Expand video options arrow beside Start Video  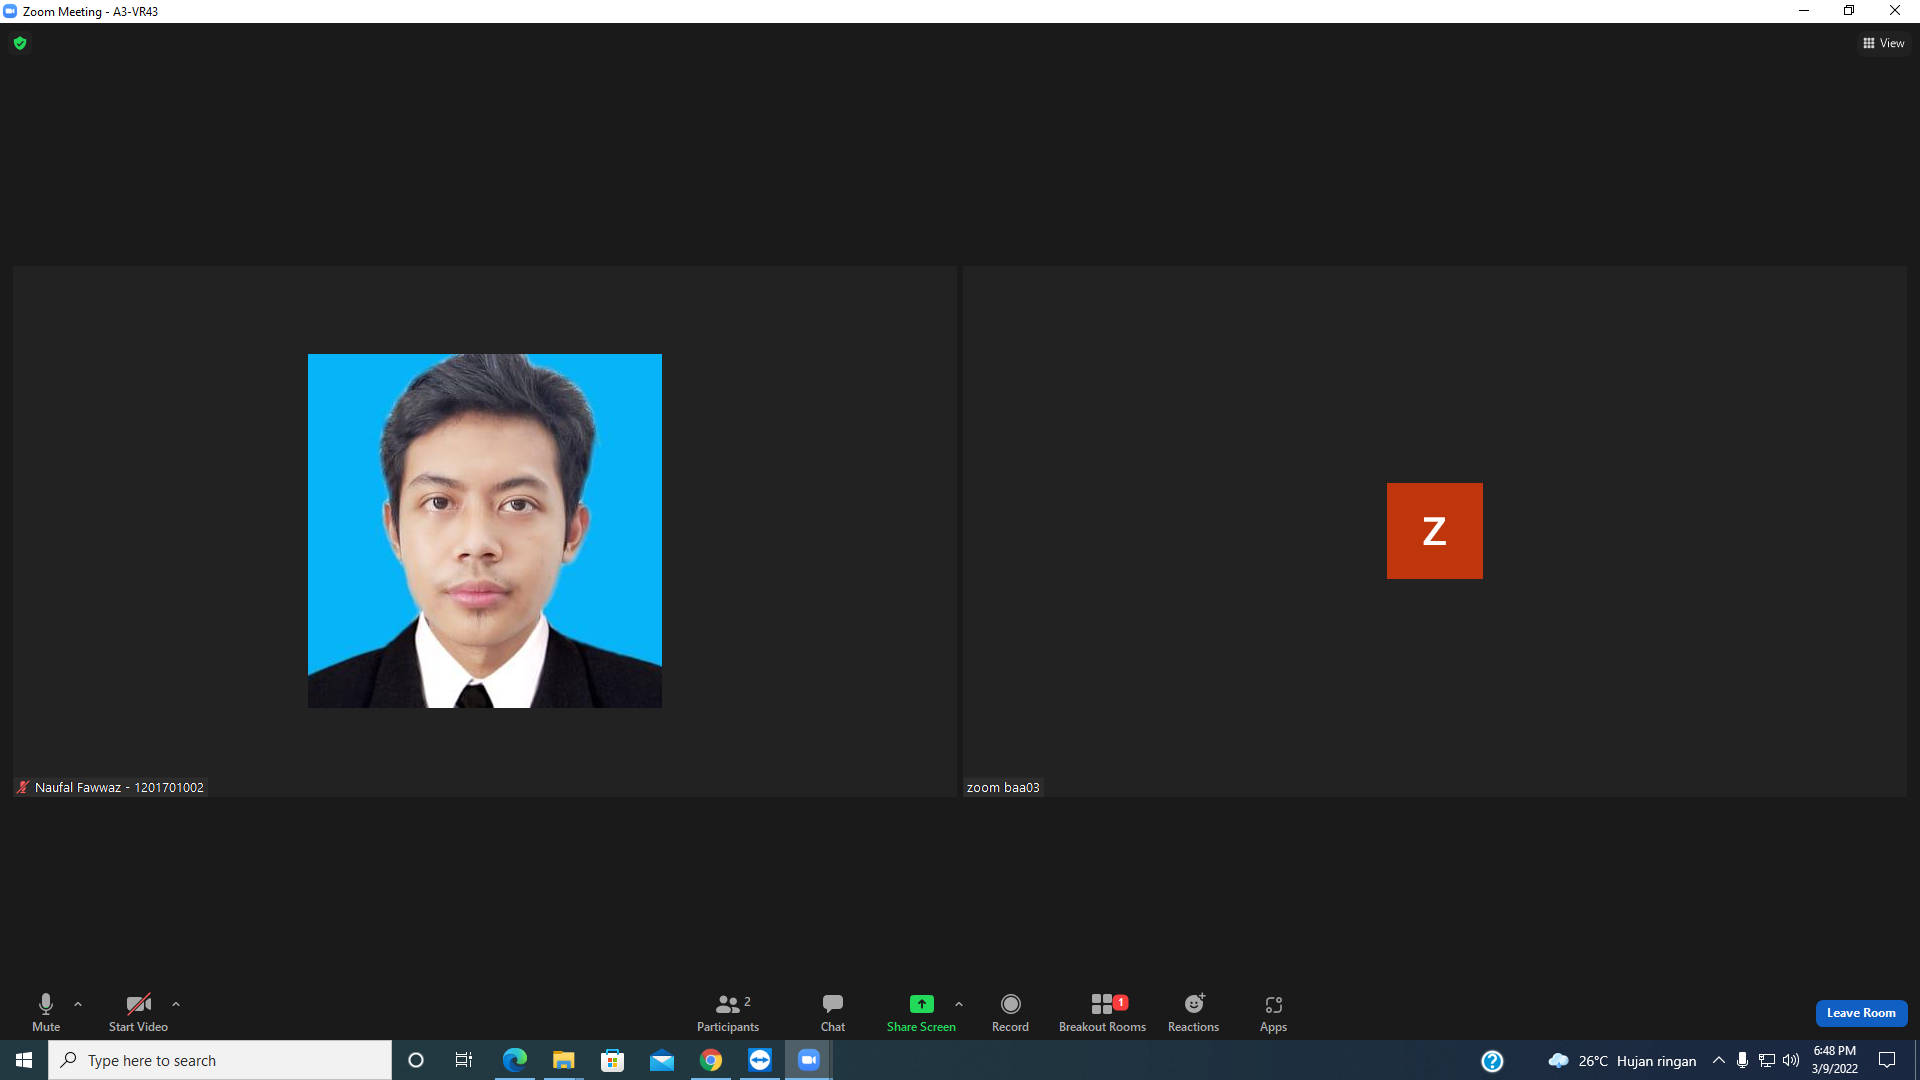click(x=176, y=1004)
